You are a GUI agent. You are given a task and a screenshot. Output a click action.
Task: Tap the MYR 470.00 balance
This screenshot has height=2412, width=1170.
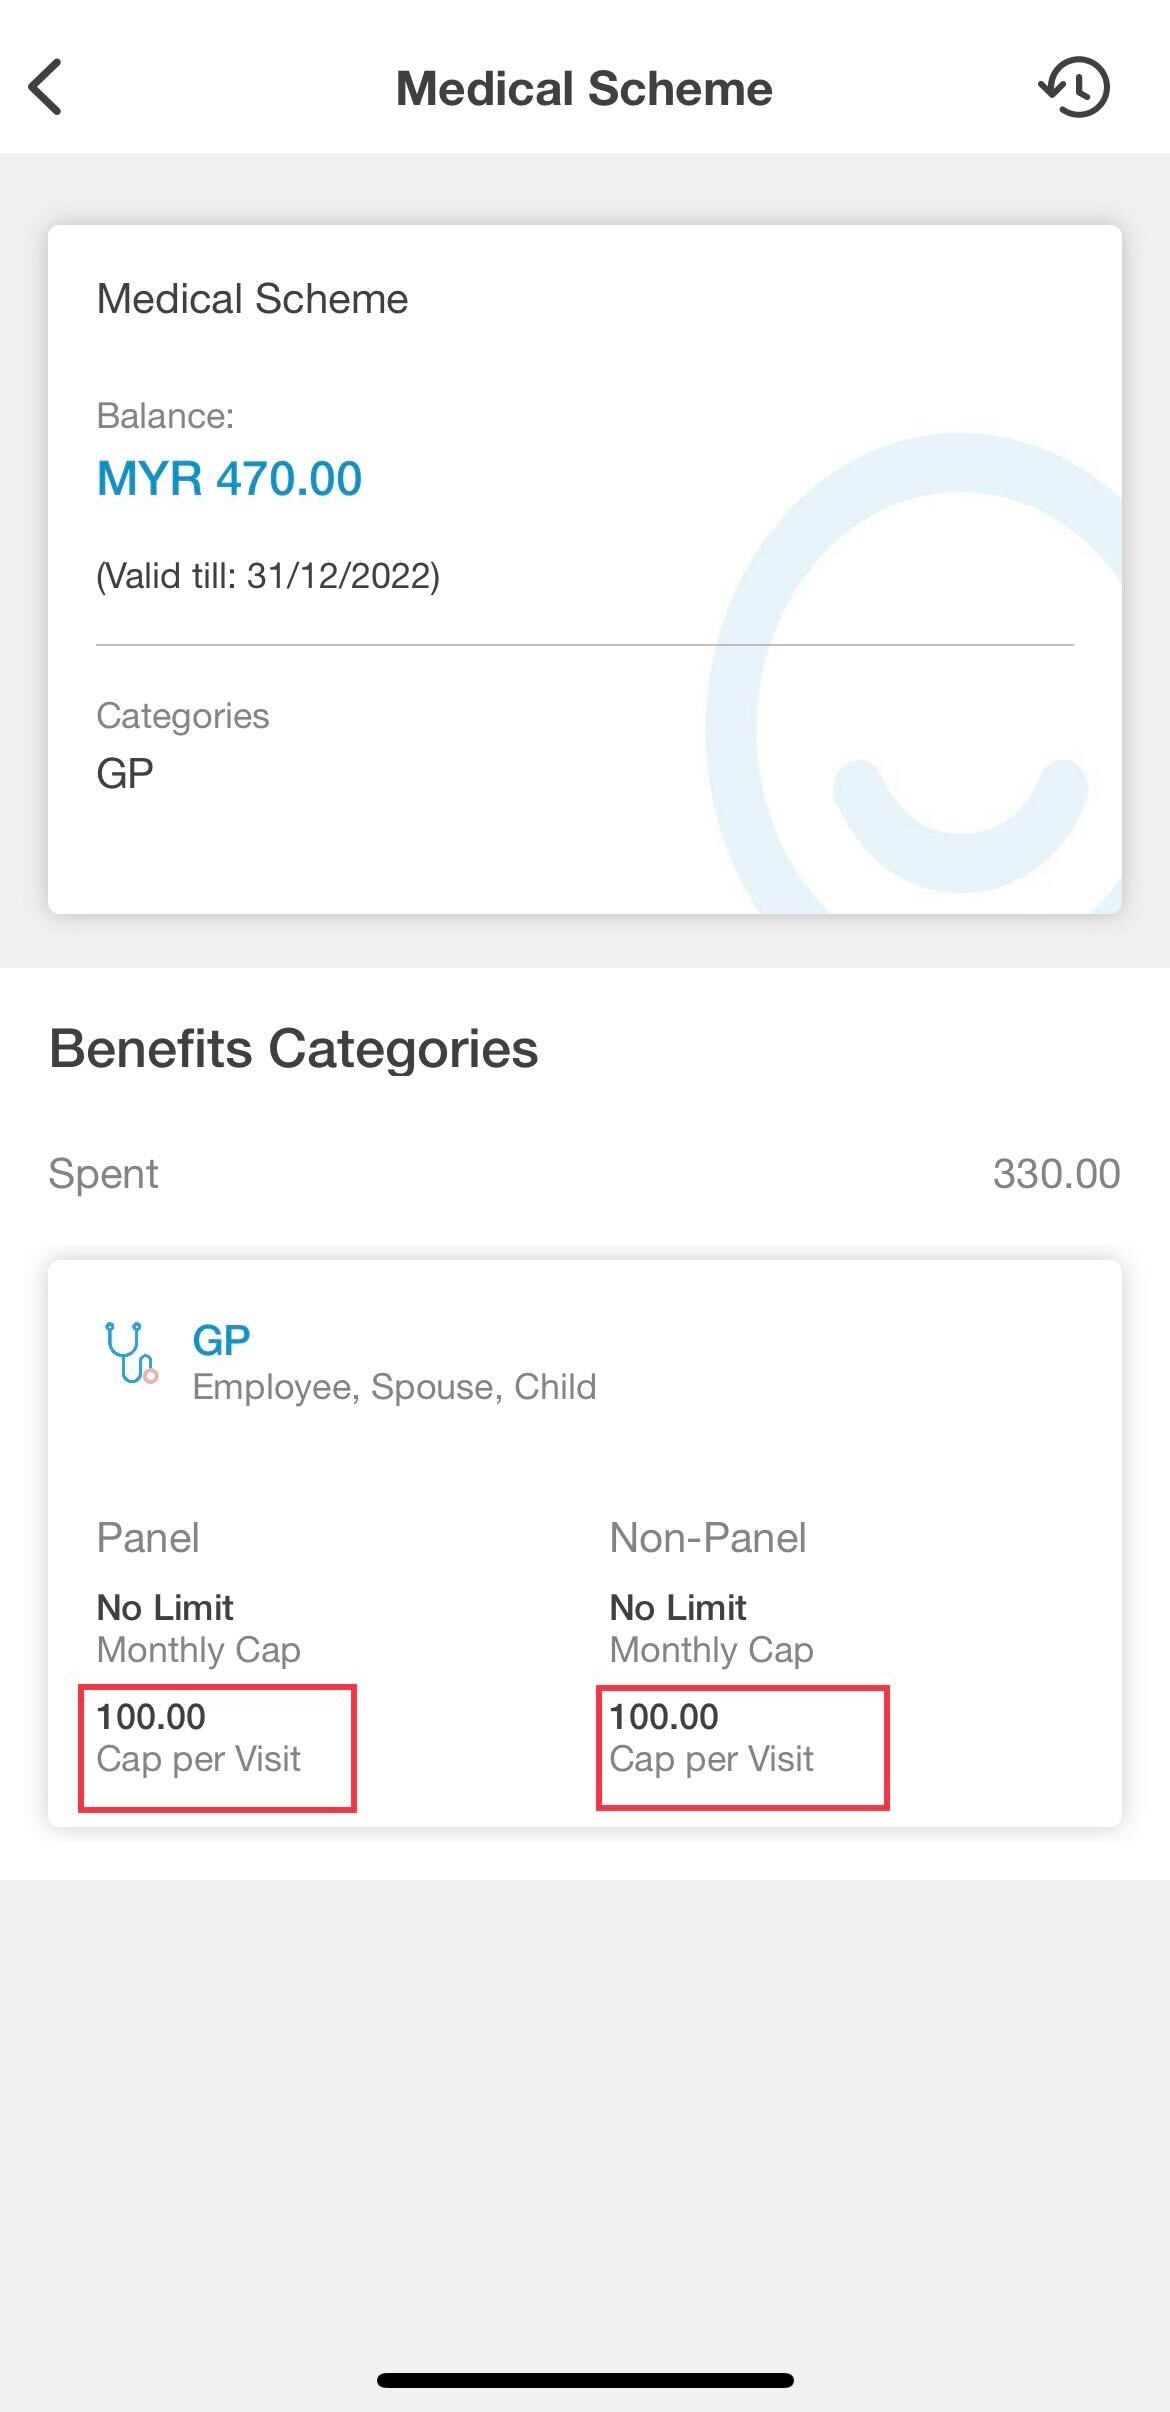point(229,477)
